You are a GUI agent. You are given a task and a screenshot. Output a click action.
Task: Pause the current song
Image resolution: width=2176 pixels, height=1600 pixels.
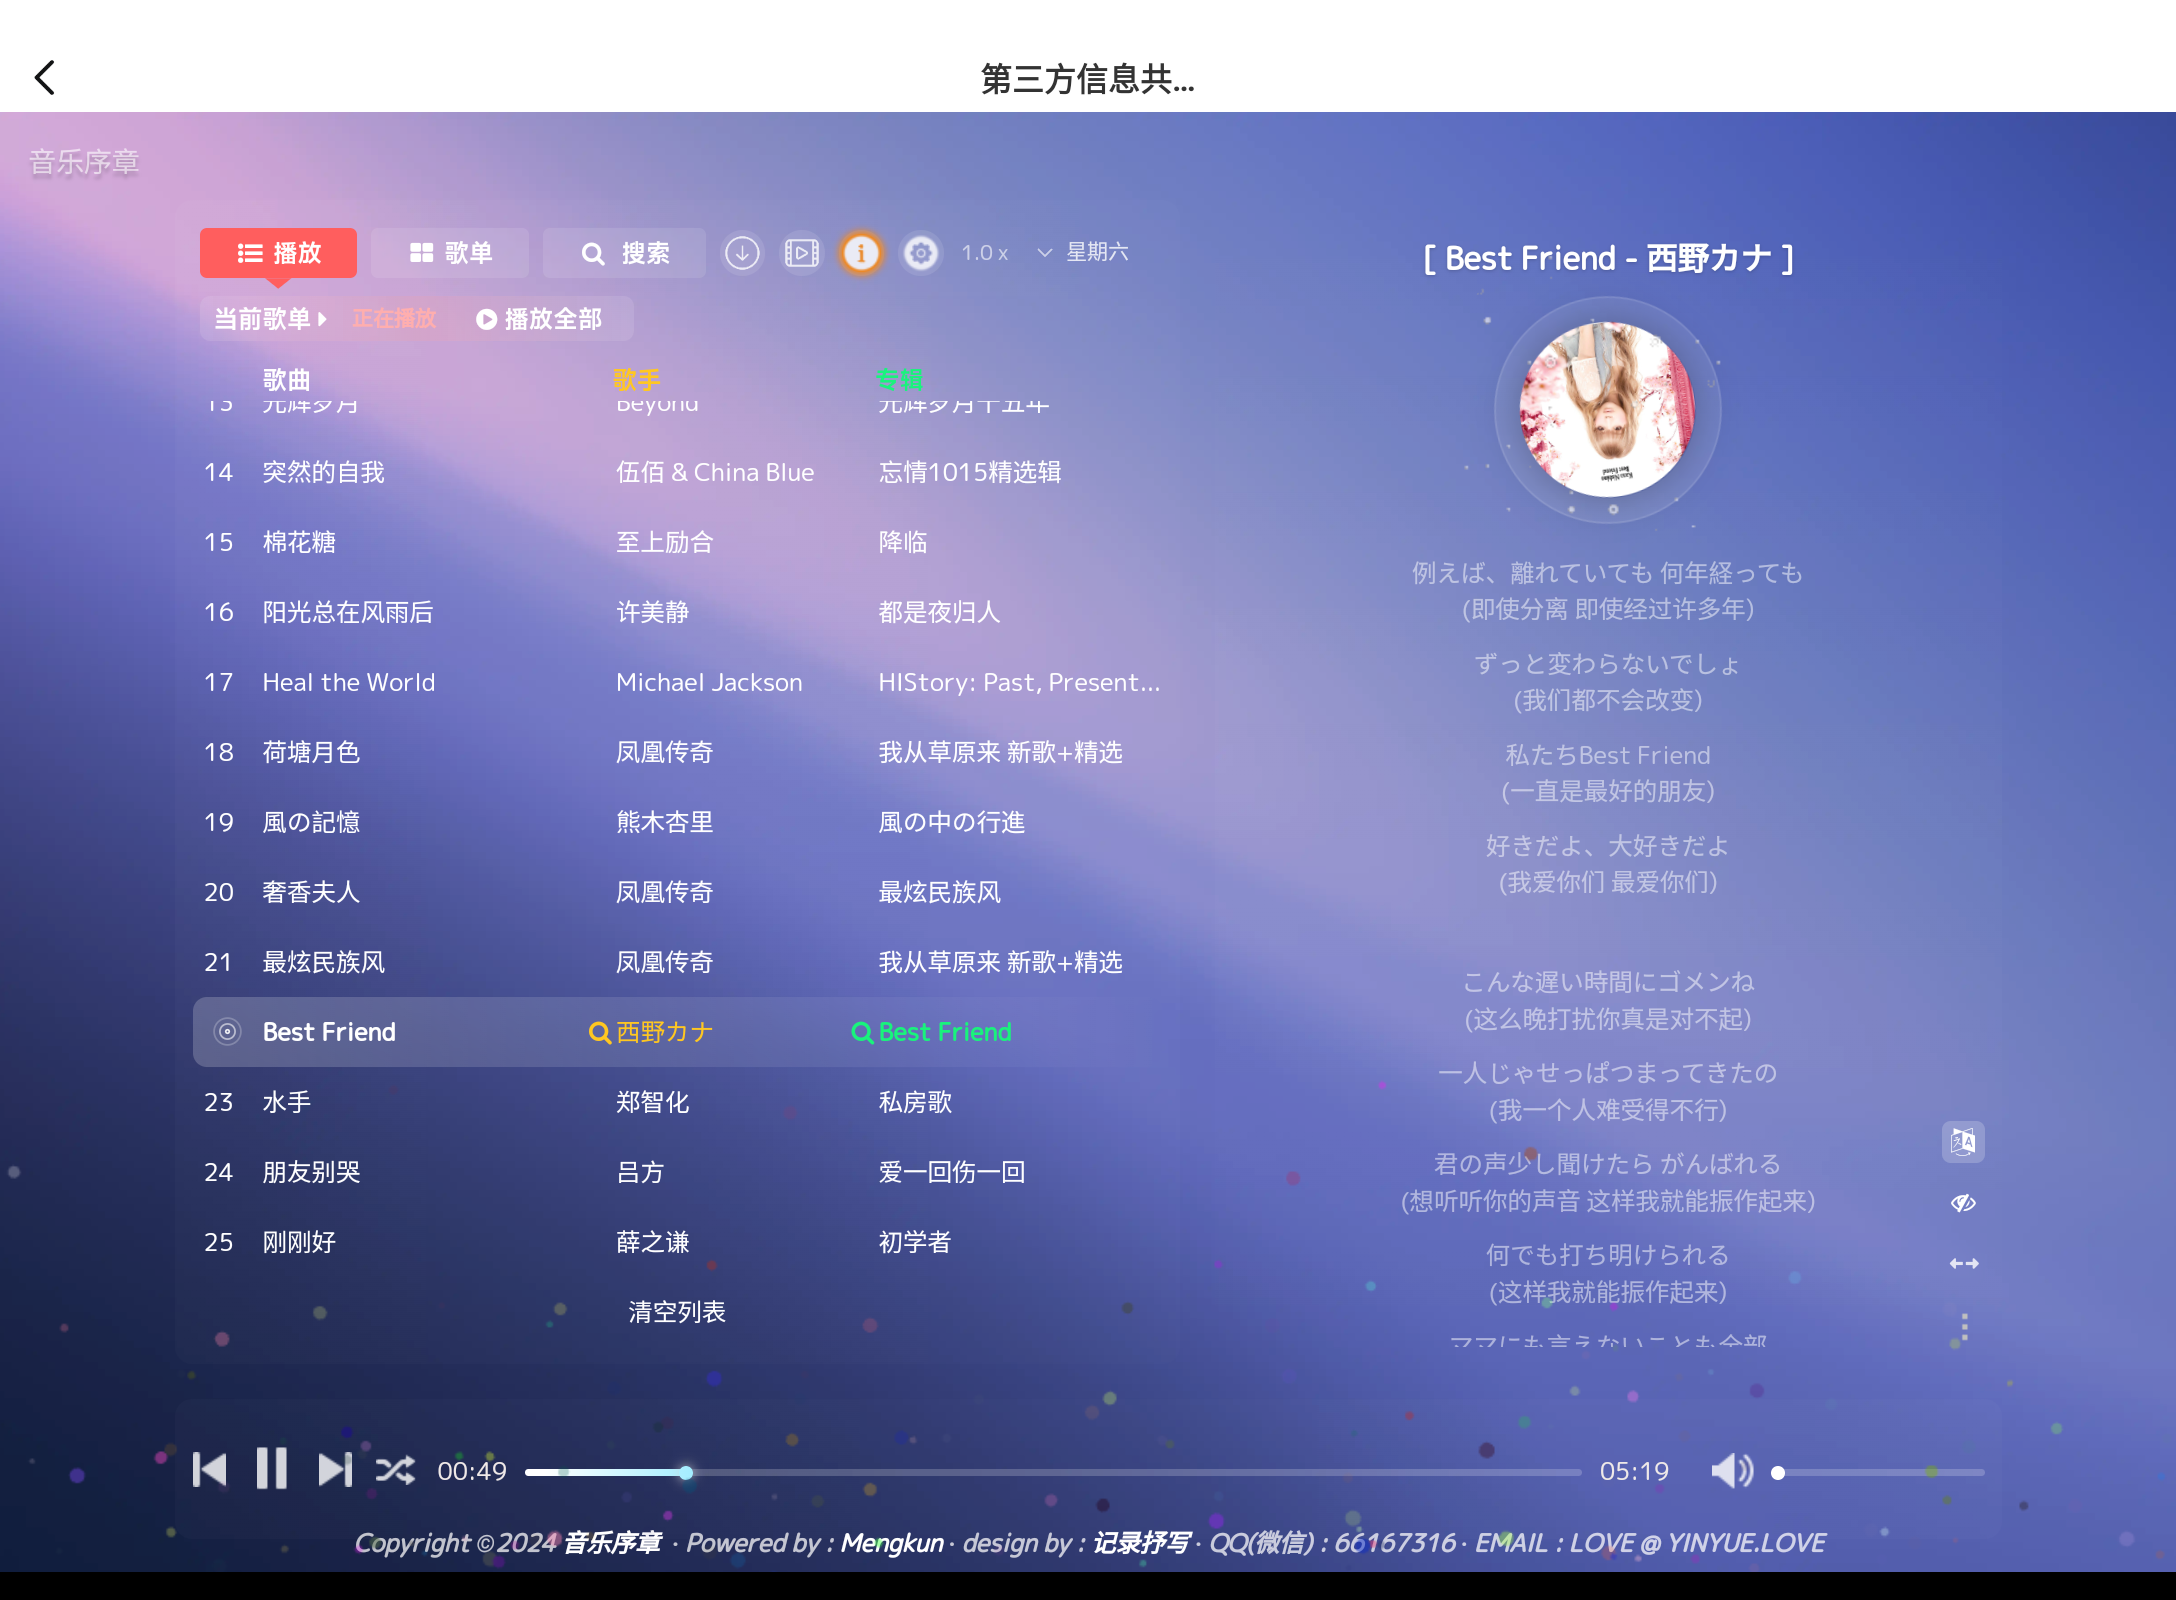point(271,1470)
